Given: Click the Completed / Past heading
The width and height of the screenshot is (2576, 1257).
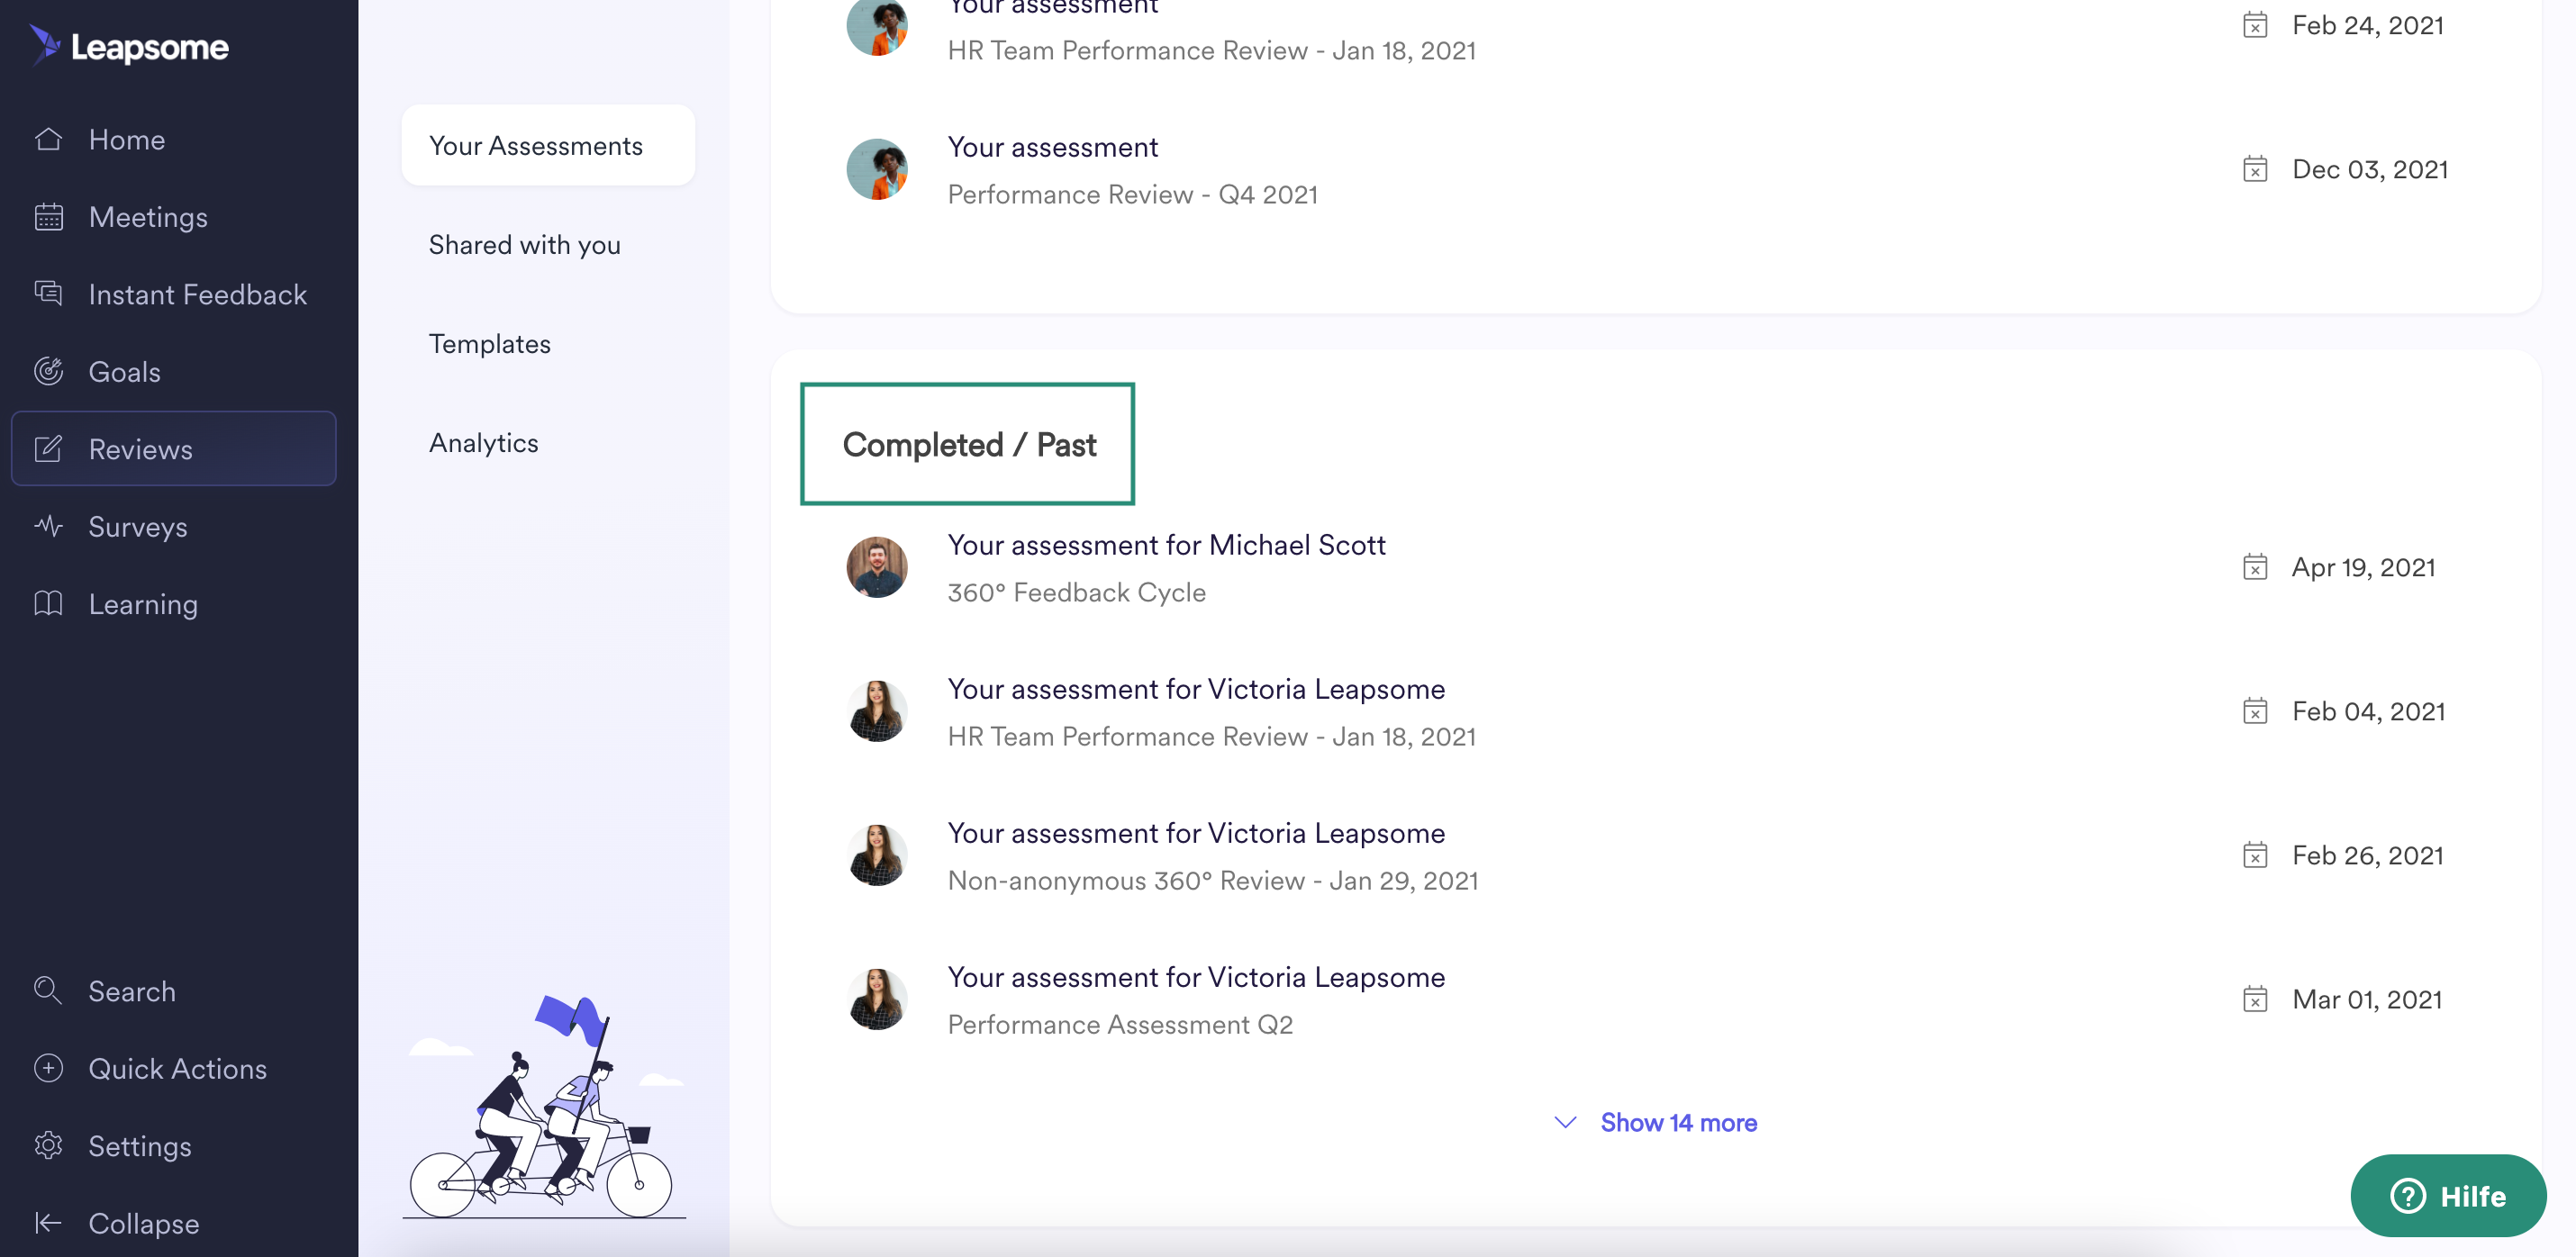Looking at the screenshot, I should coord(969,444).
